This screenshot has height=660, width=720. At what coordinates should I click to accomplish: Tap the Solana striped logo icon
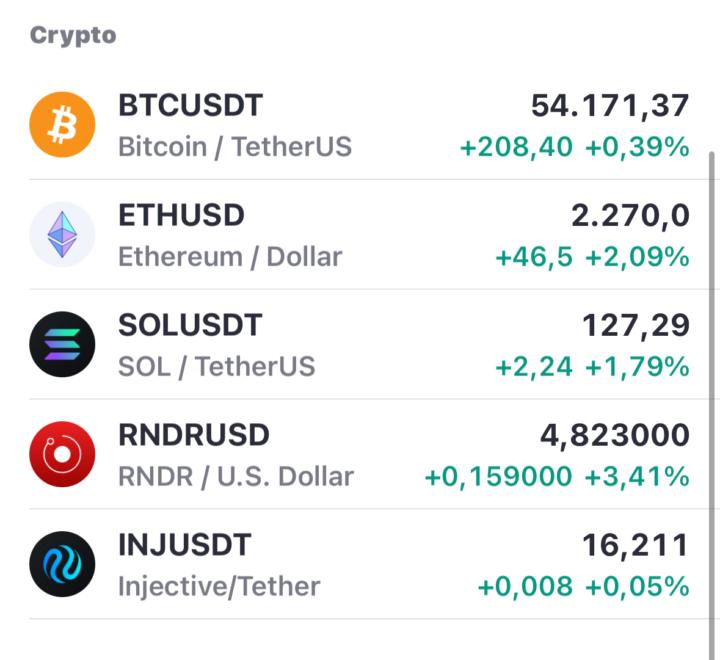pos(62,344)
